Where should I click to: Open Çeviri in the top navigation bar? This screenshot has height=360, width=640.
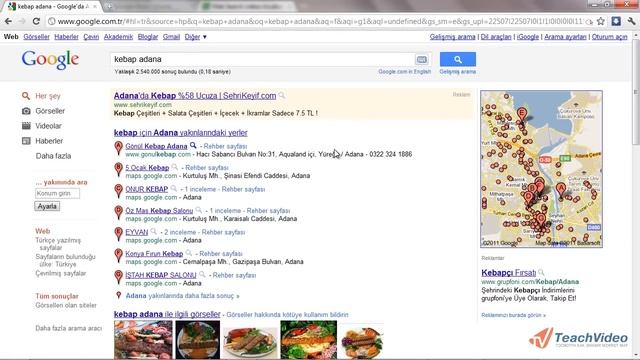pyautogui.click(x=91, y=37)
